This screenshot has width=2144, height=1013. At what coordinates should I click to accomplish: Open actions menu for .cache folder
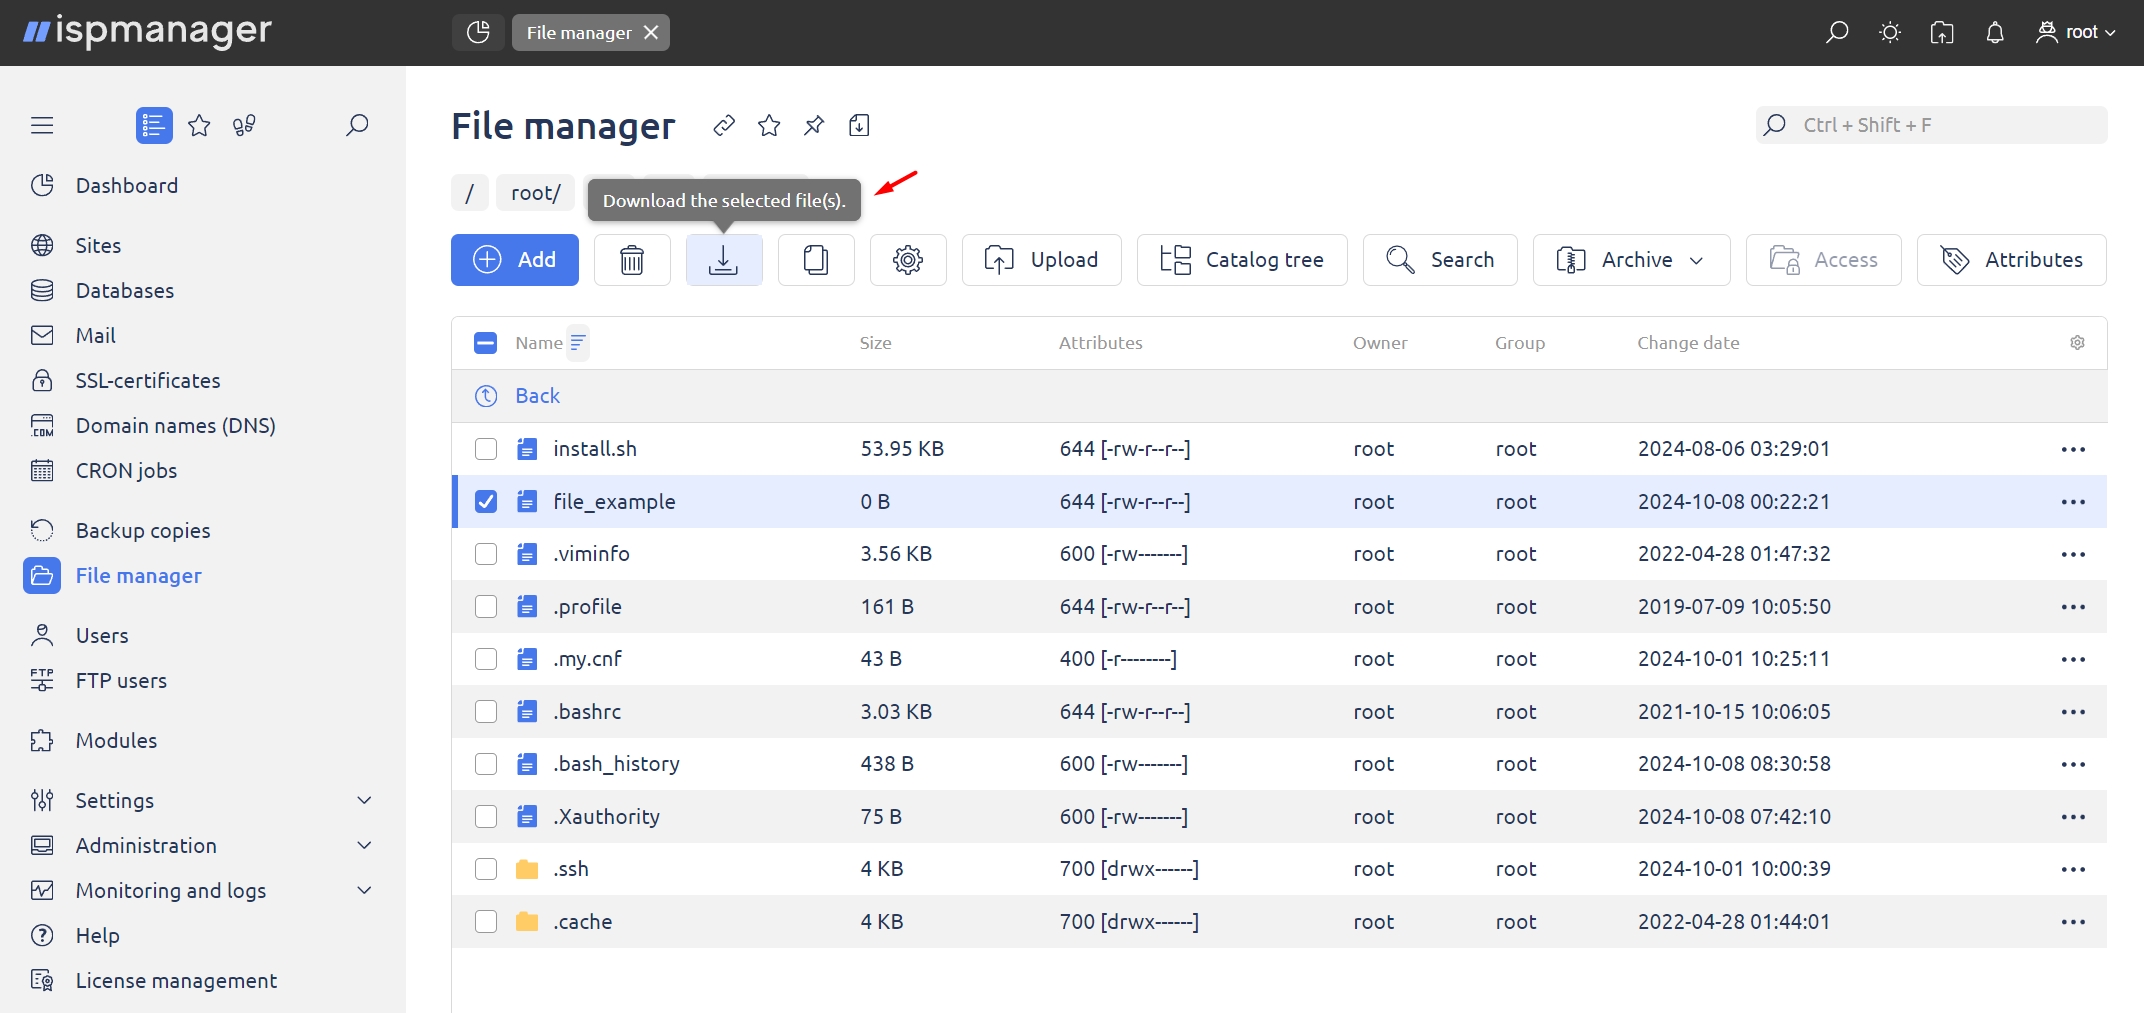(x=2073, y=922)
